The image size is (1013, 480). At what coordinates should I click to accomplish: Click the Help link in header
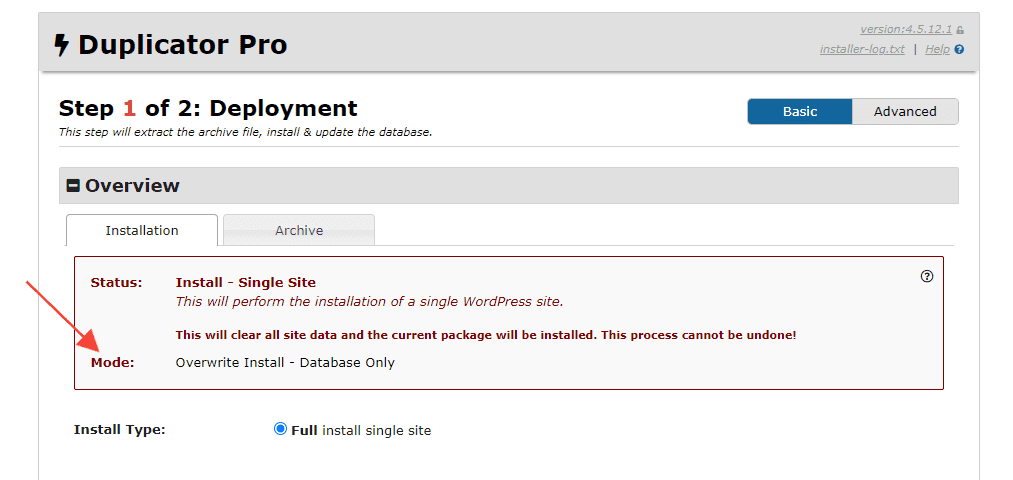coord(937,49)
